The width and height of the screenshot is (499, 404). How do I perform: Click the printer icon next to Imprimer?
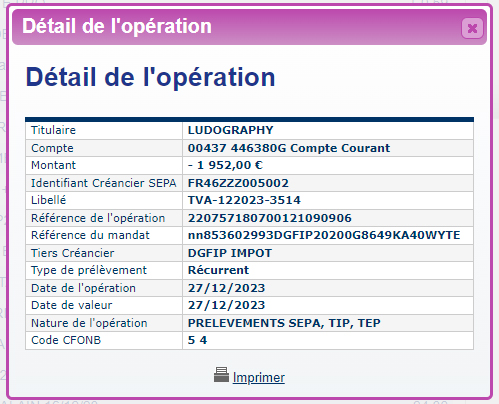point(221,375)
